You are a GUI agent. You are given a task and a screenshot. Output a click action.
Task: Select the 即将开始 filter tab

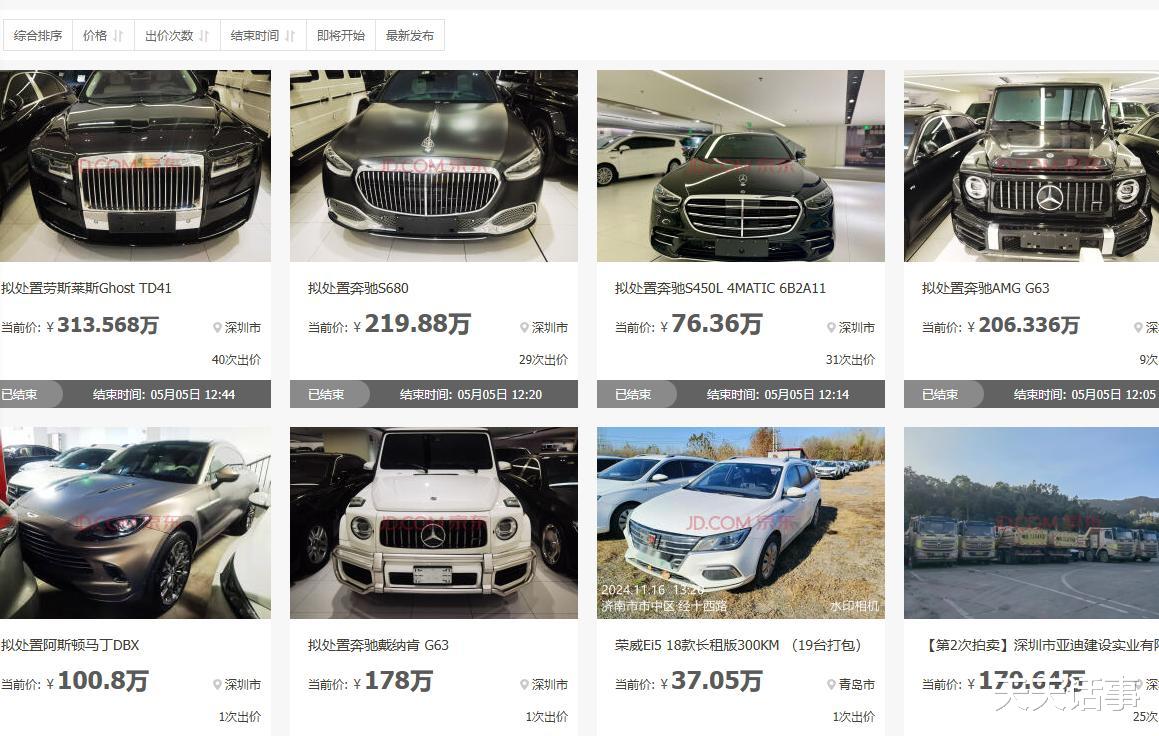coord(341,35)
